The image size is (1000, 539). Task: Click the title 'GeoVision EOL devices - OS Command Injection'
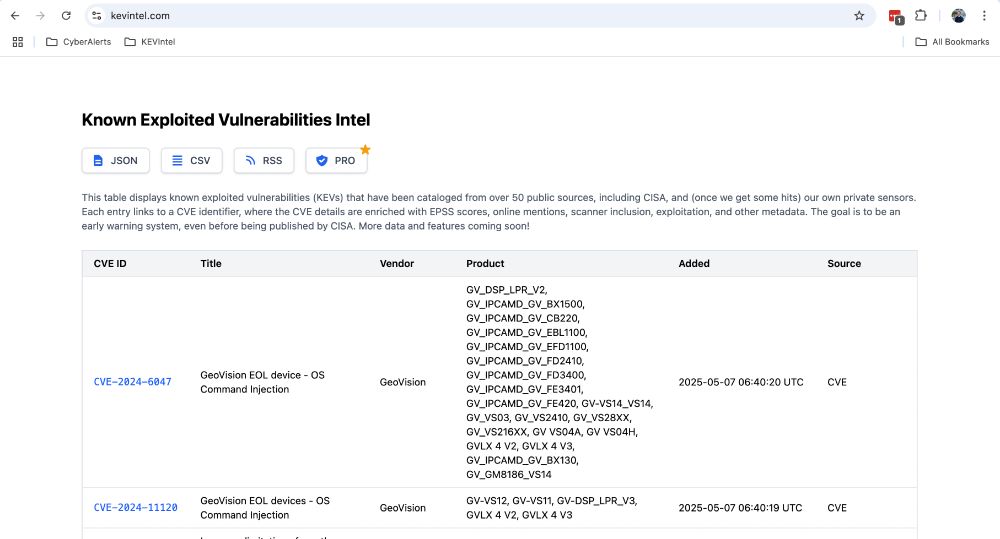[x=265, y=508]
